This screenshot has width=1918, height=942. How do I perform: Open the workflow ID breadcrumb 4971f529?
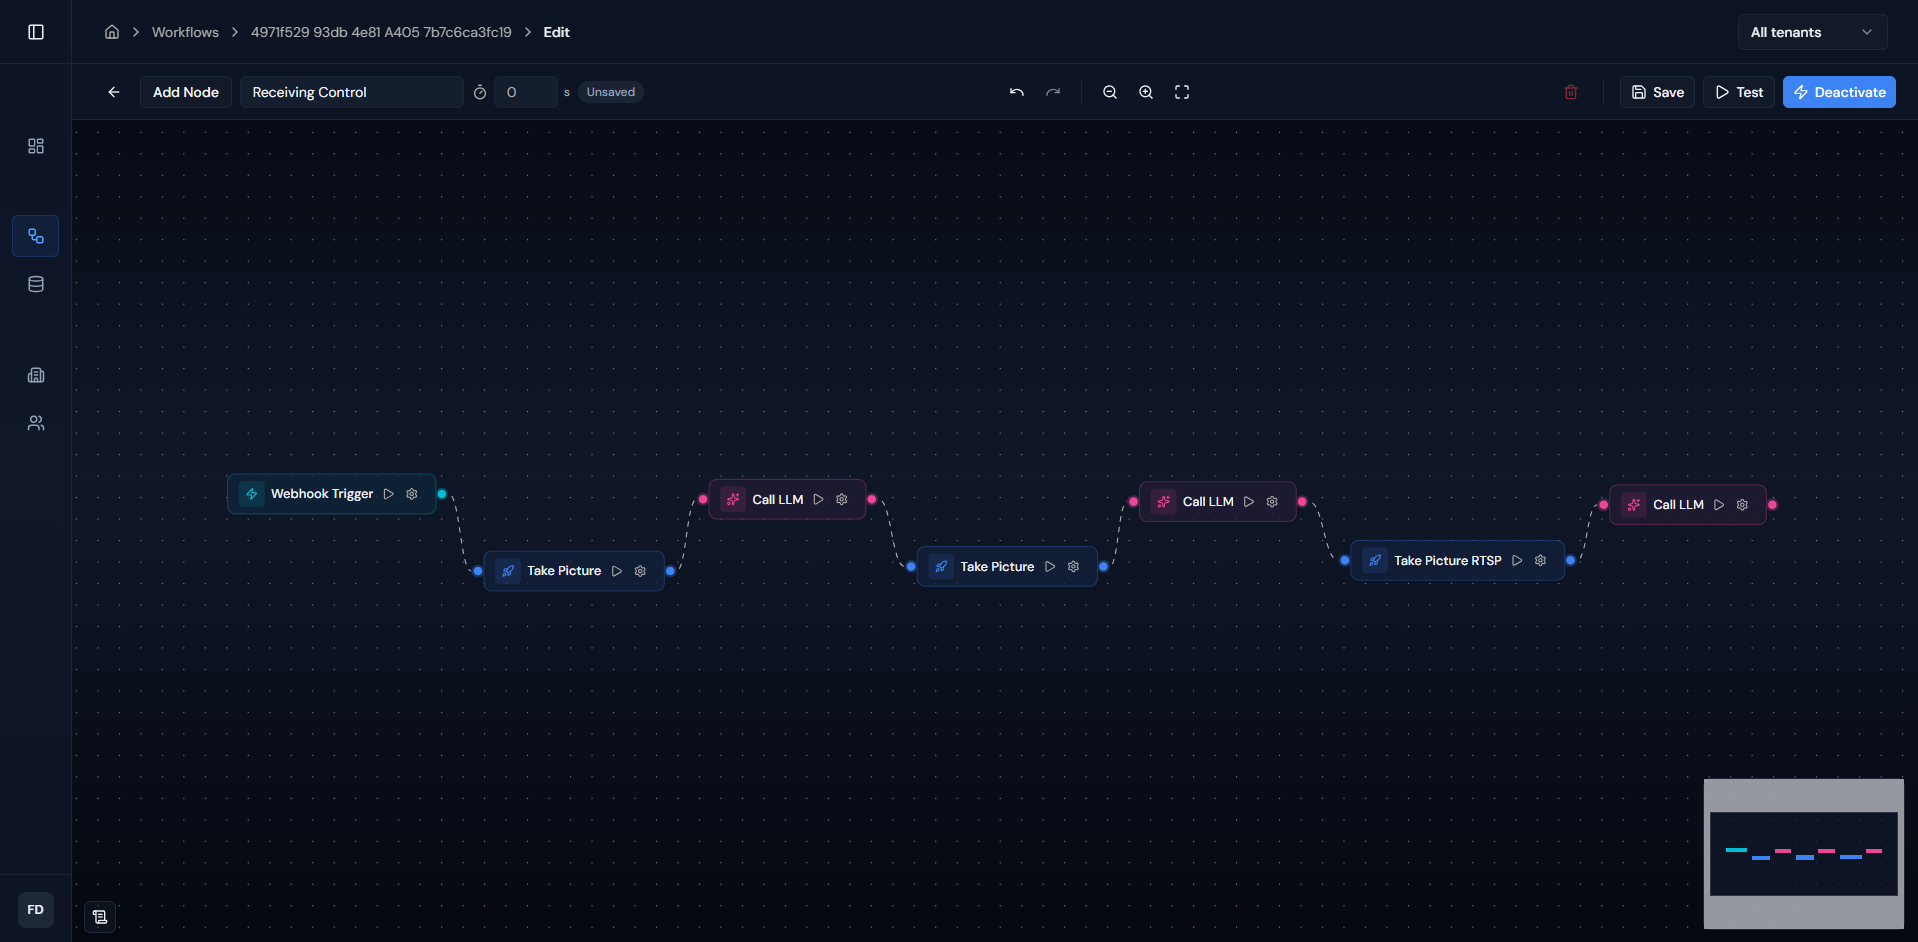tap(381, 32)
